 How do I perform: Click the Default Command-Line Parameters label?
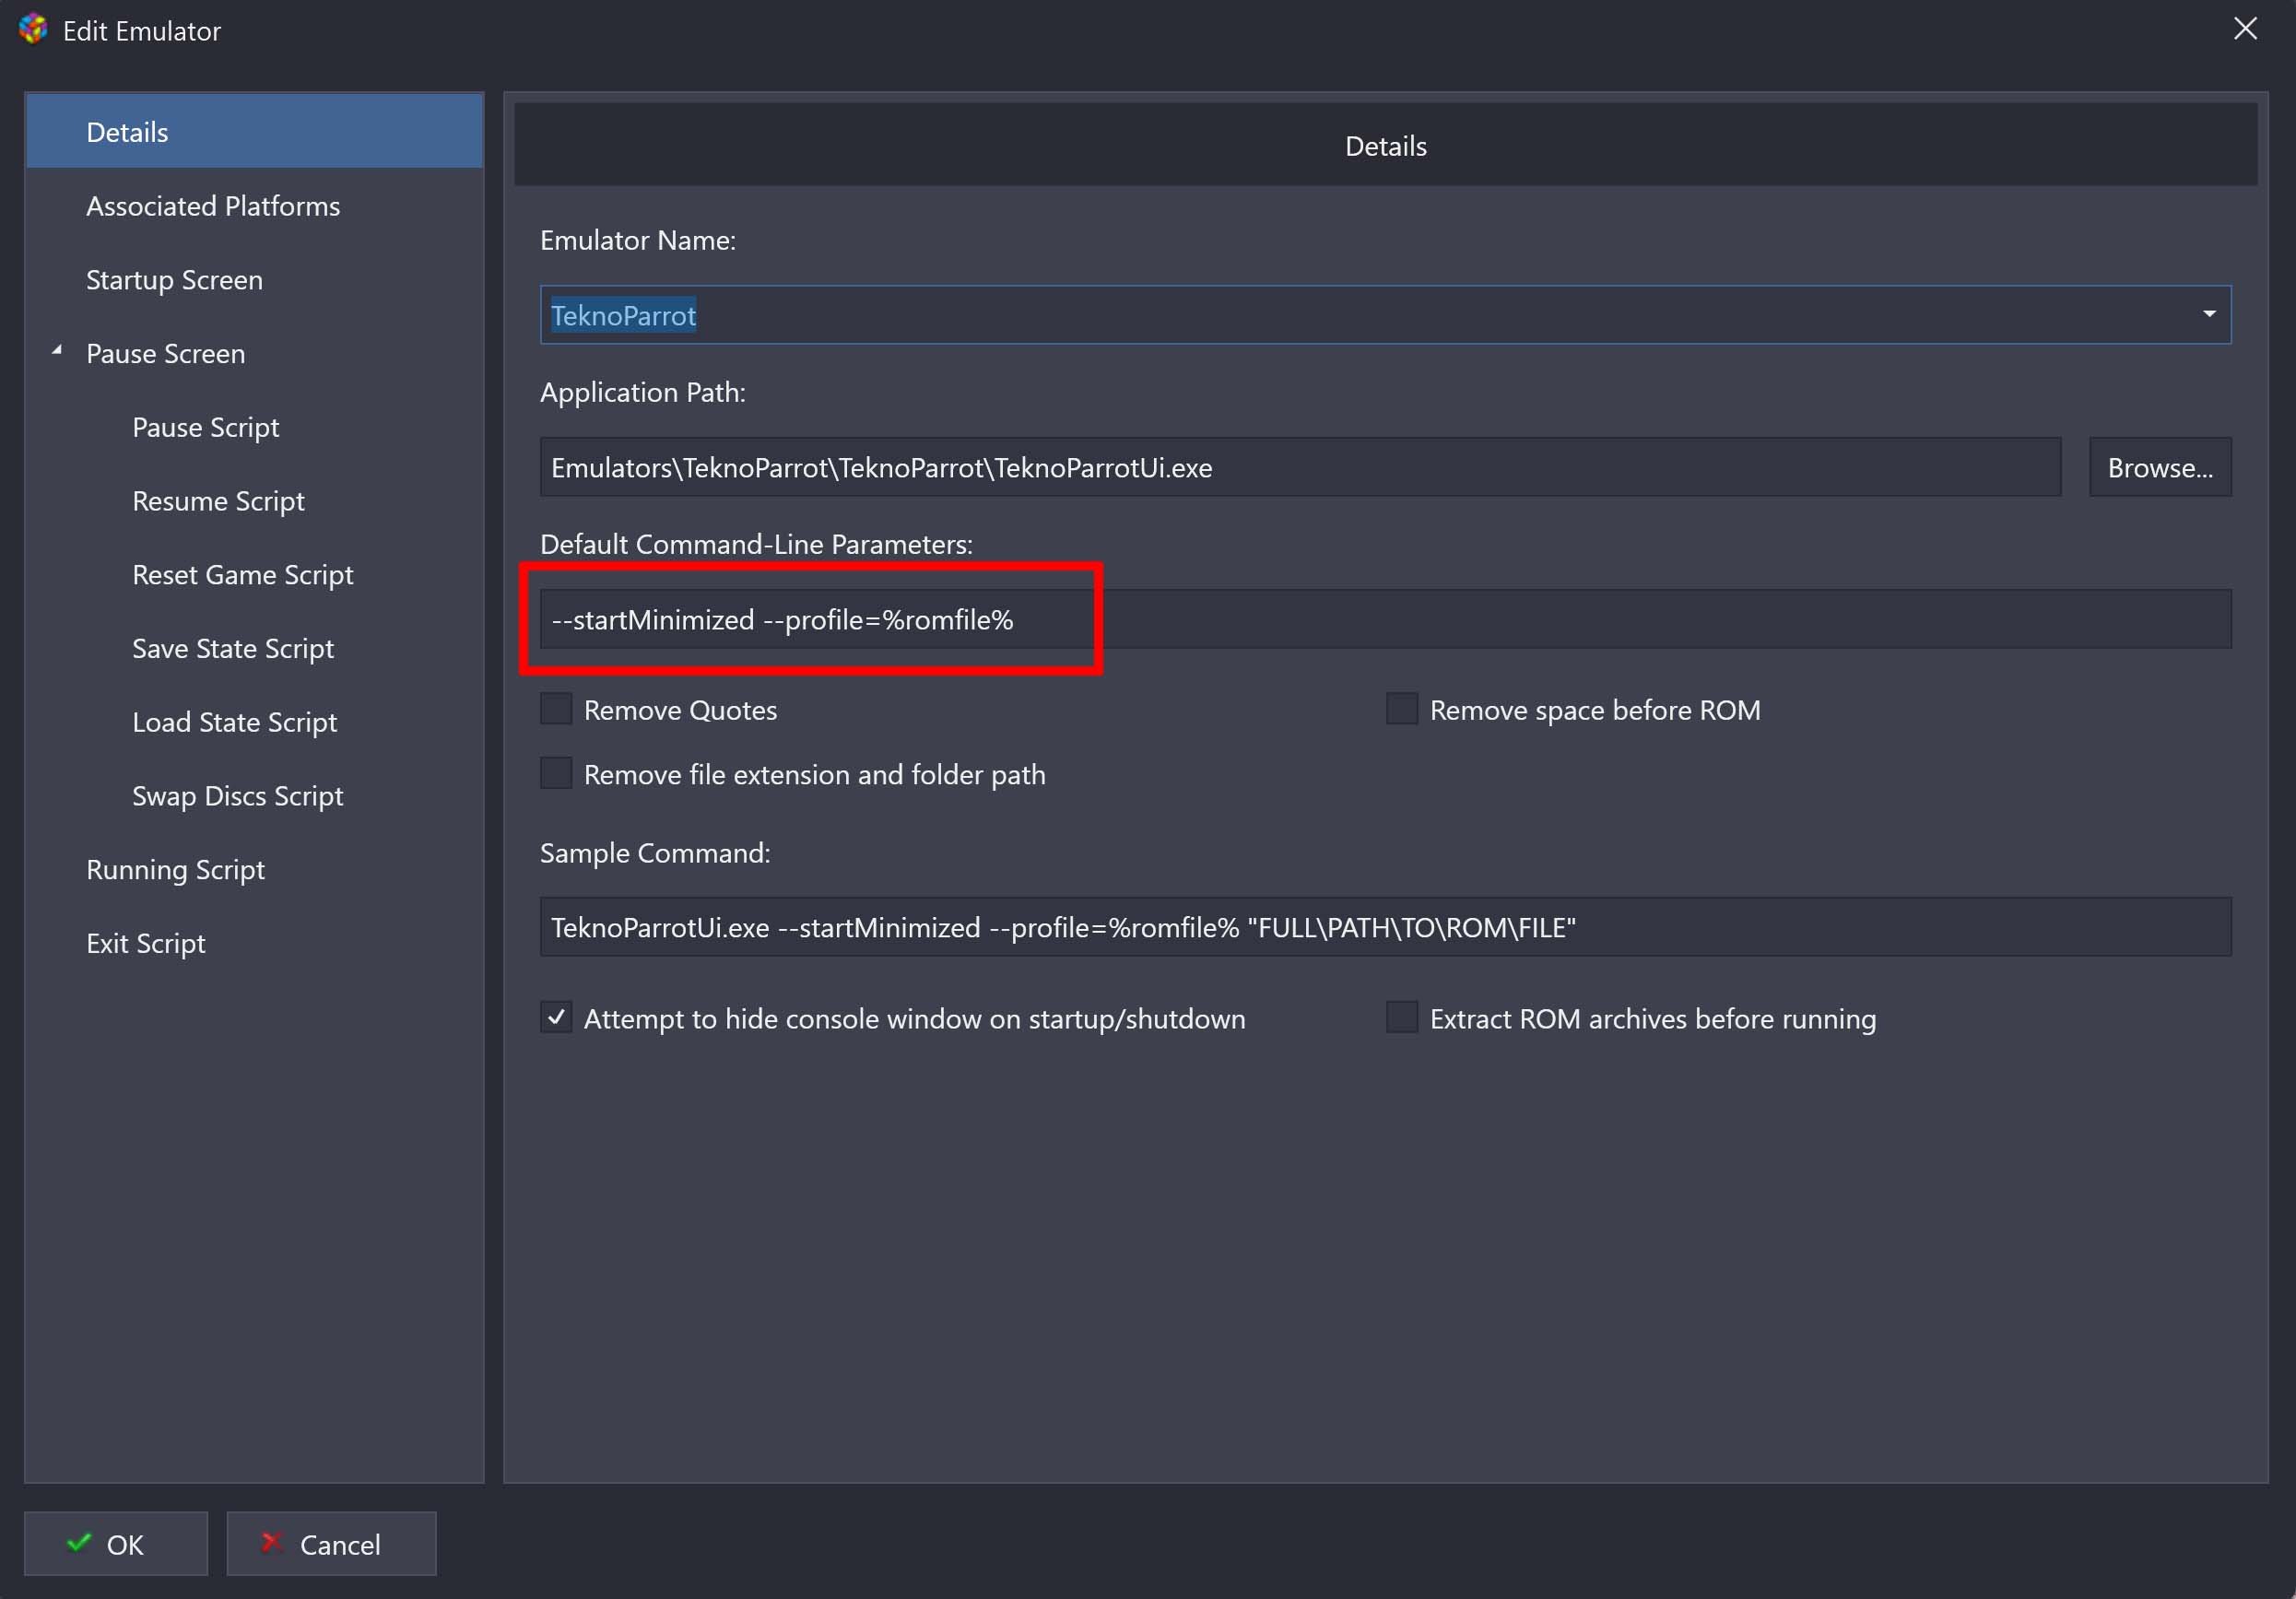click(756, 544)
